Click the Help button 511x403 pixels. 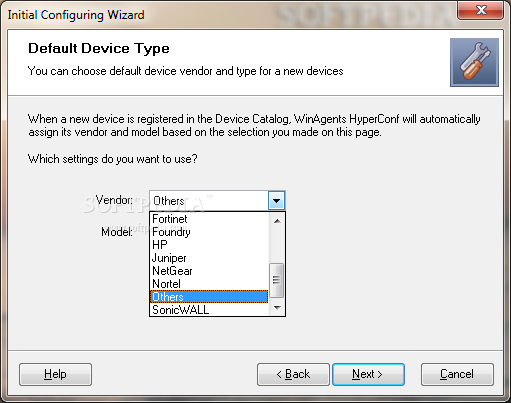click(x=55, y=374)
